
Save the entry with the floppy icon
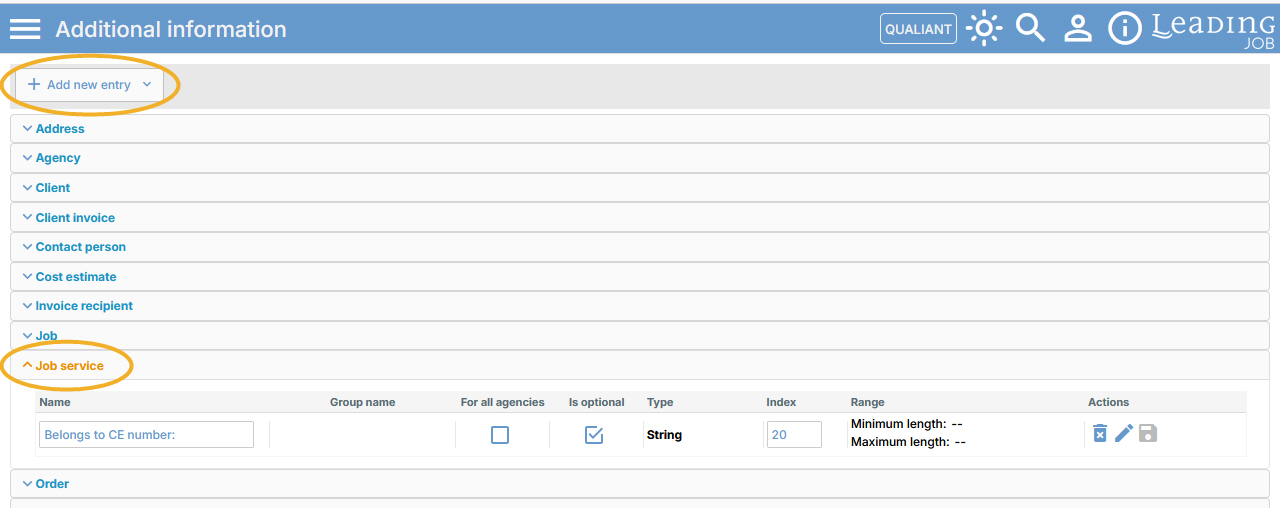tap(1148, 433)
